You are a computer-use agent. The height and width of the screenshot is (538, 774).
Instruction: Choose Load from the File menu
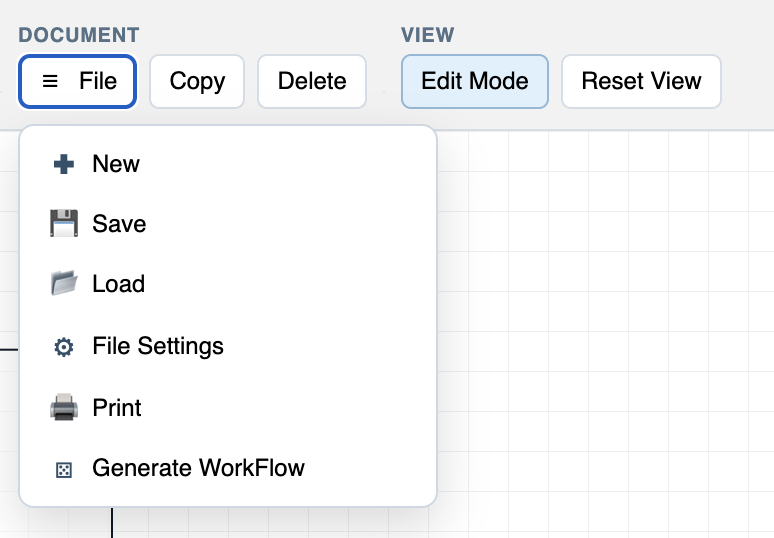click(228, 284)
